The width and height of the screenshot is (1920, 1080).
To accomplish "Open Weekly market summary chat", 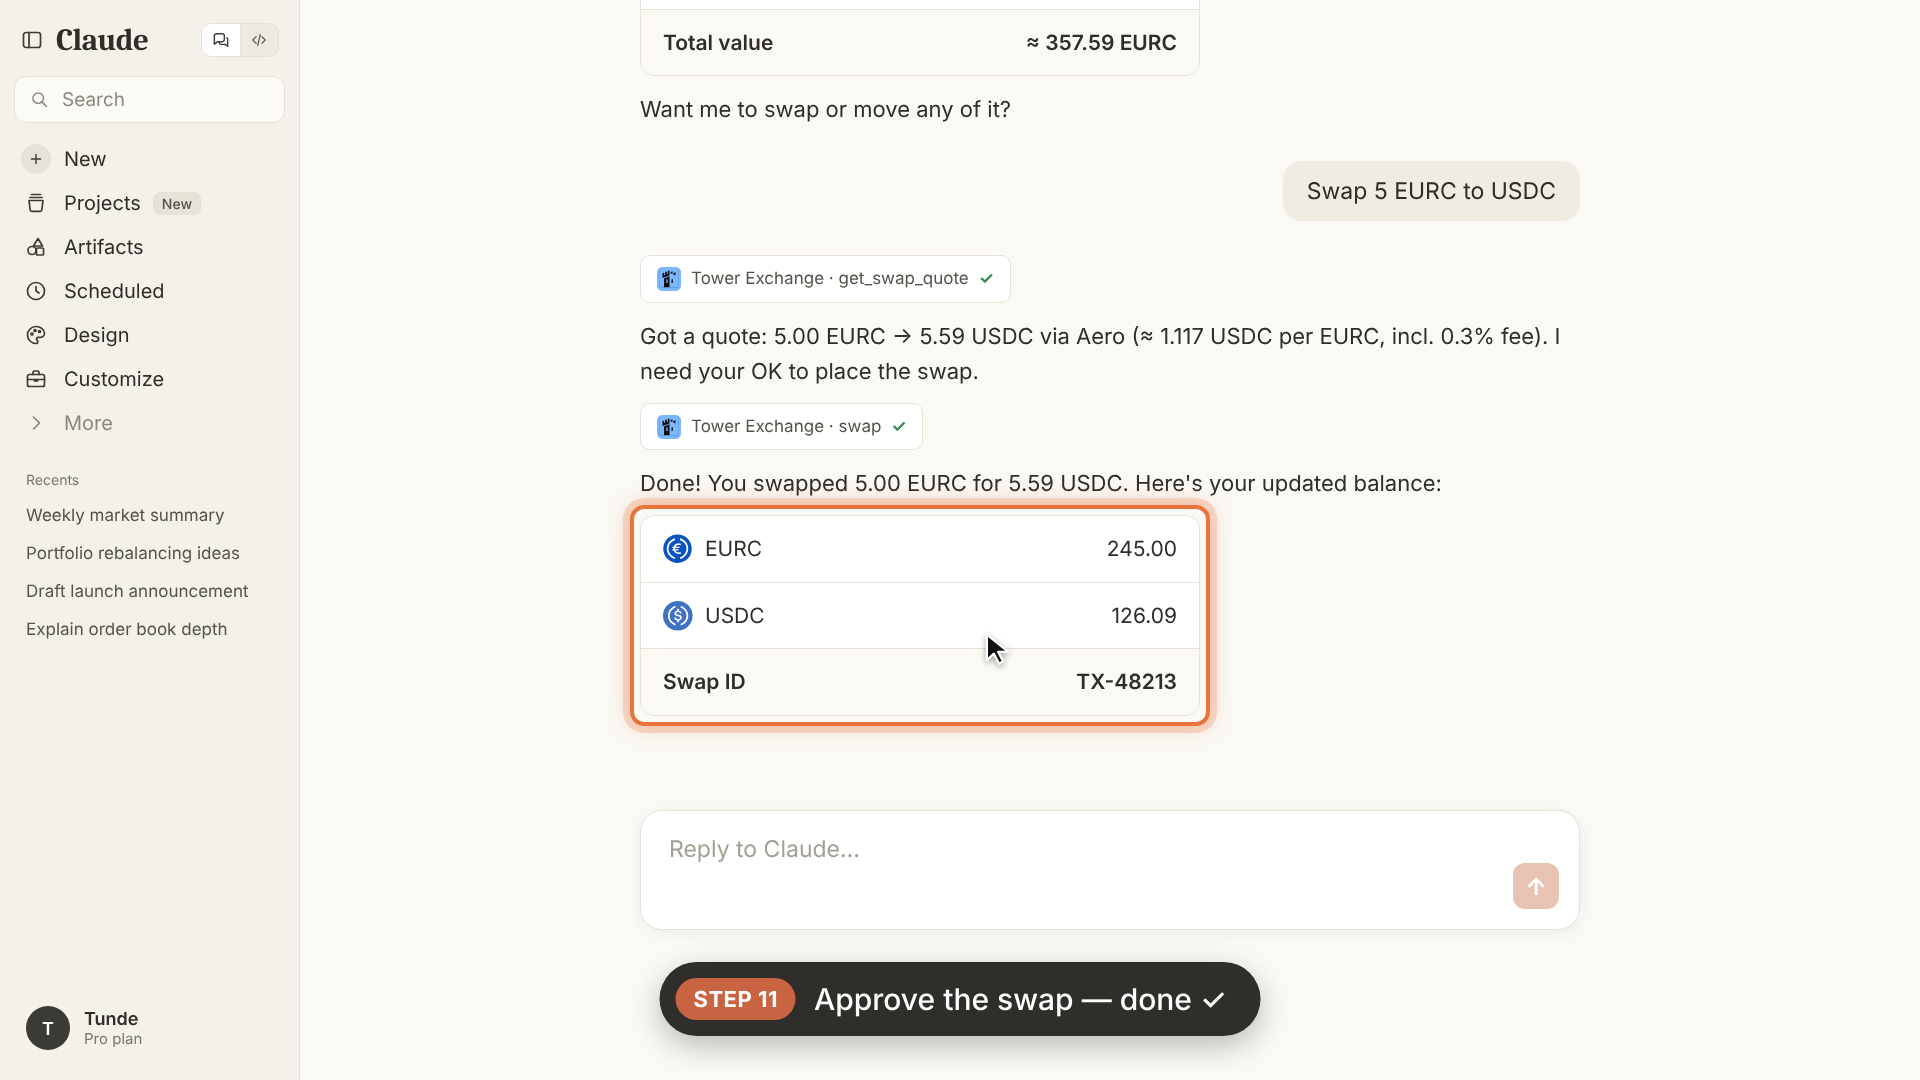I will point(125,515).
